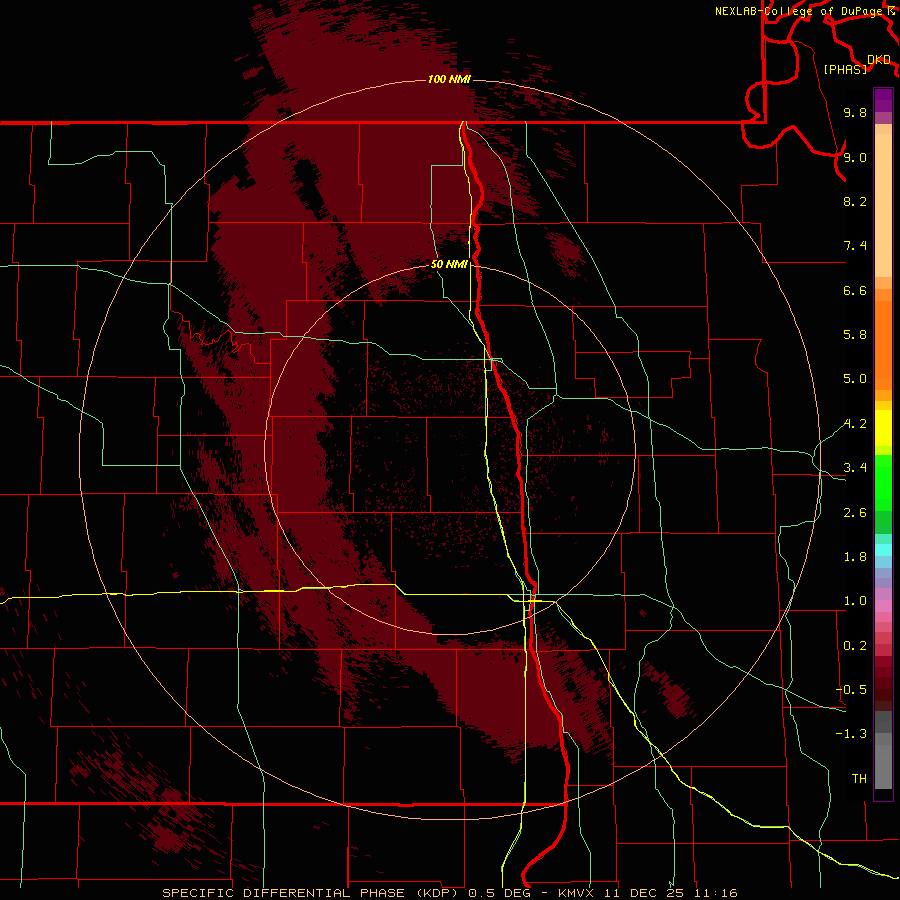Click the 6.6 color scale label
This screenshot has height=900, width=900.
pyautogui.click(x=855, y=290)
